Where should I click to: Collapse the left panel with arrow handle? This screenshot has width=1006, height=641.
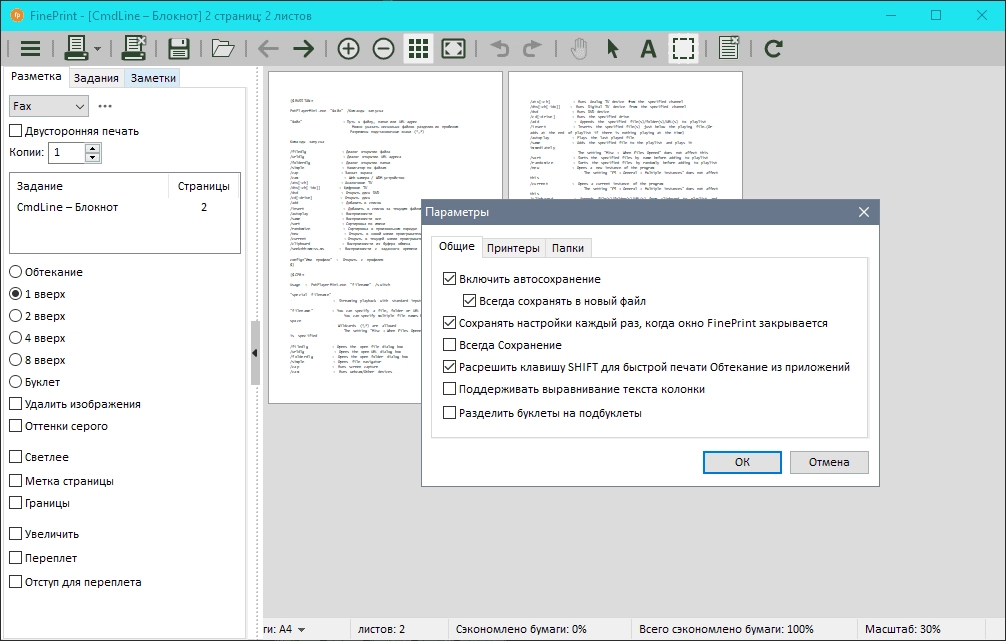coord(255,353)
